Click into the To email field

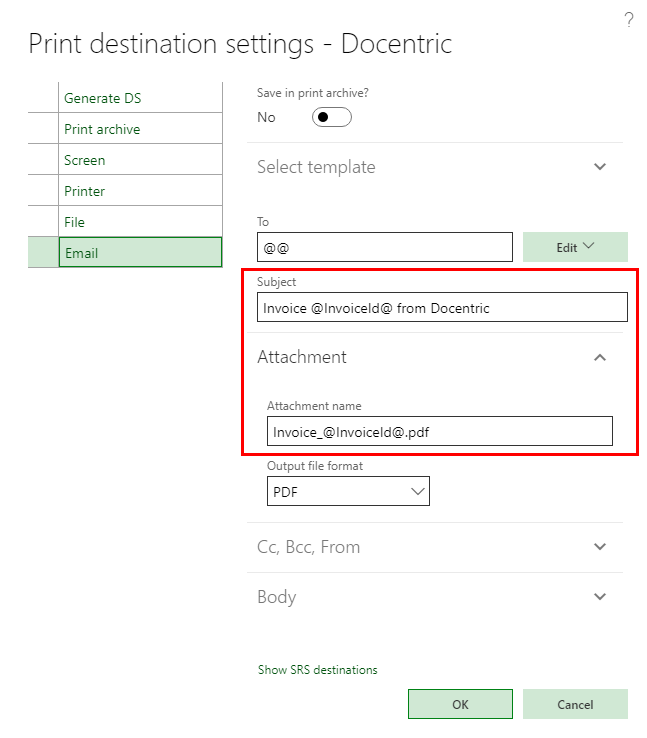click(x=384, y=247)
